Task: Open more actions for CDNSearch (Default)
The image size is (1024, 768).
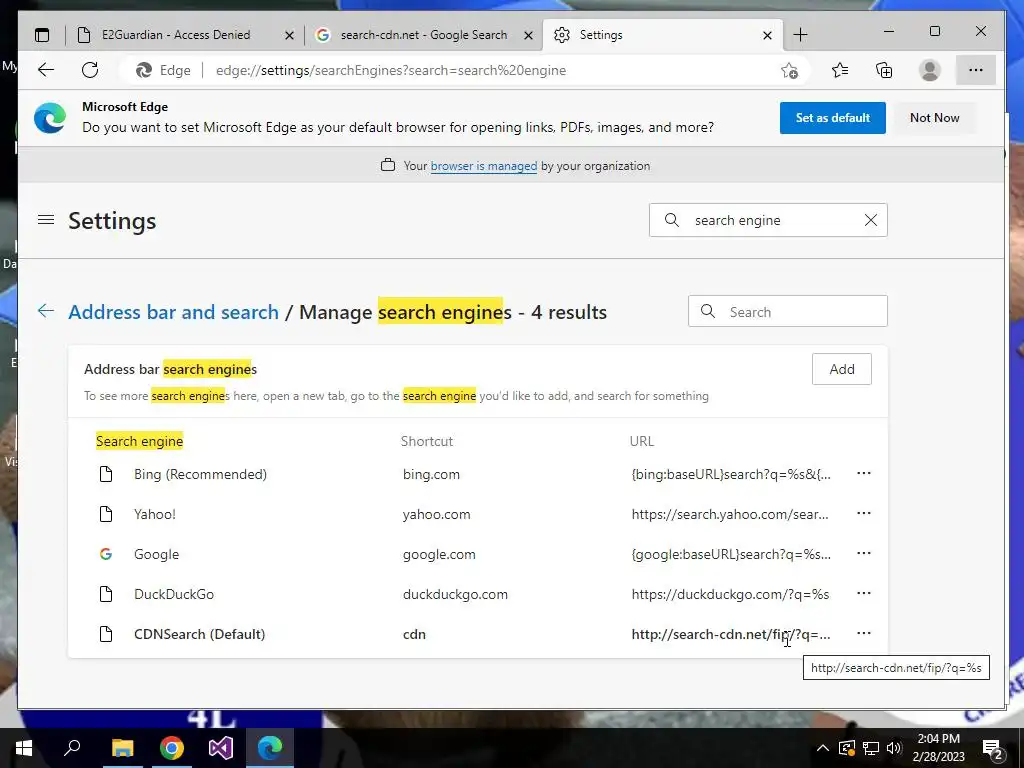Action: click(863, 633)
